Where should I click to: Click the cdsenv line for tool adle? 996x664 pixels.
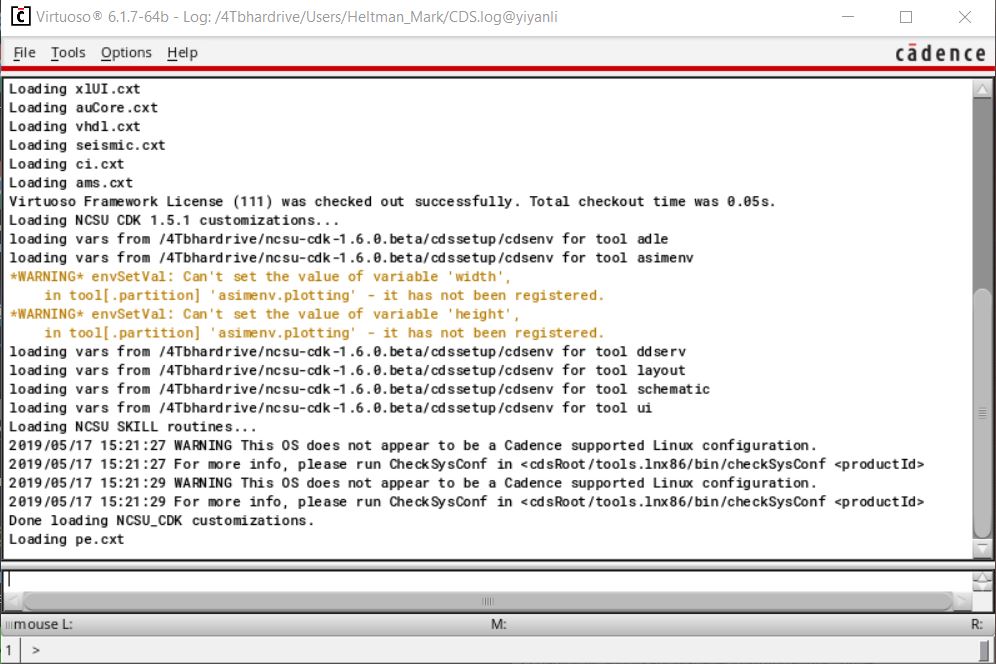(x=339, y=239)
